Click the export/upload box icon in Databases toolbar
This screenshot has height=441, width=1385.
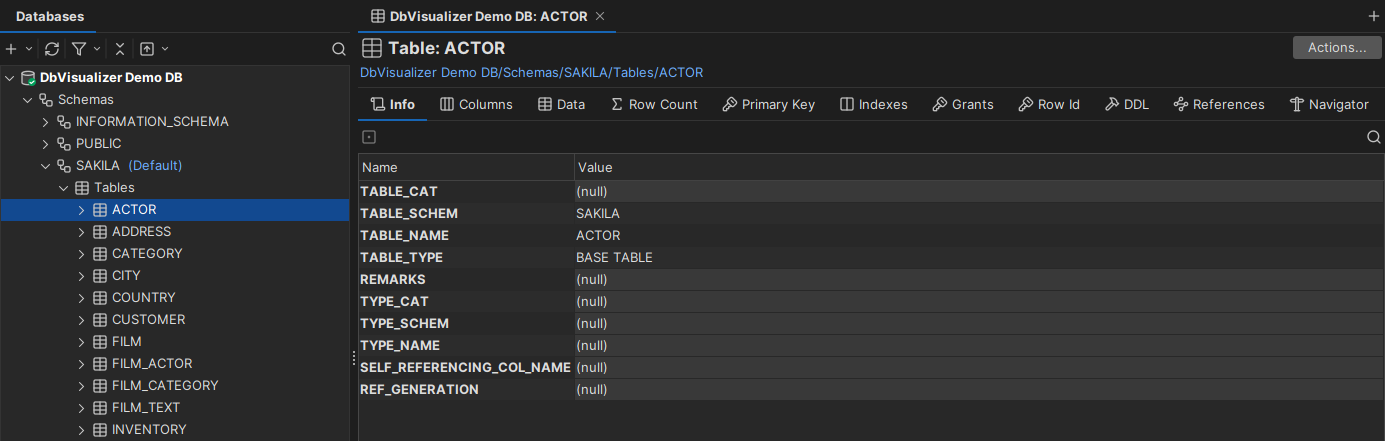(x=147, y=48)
